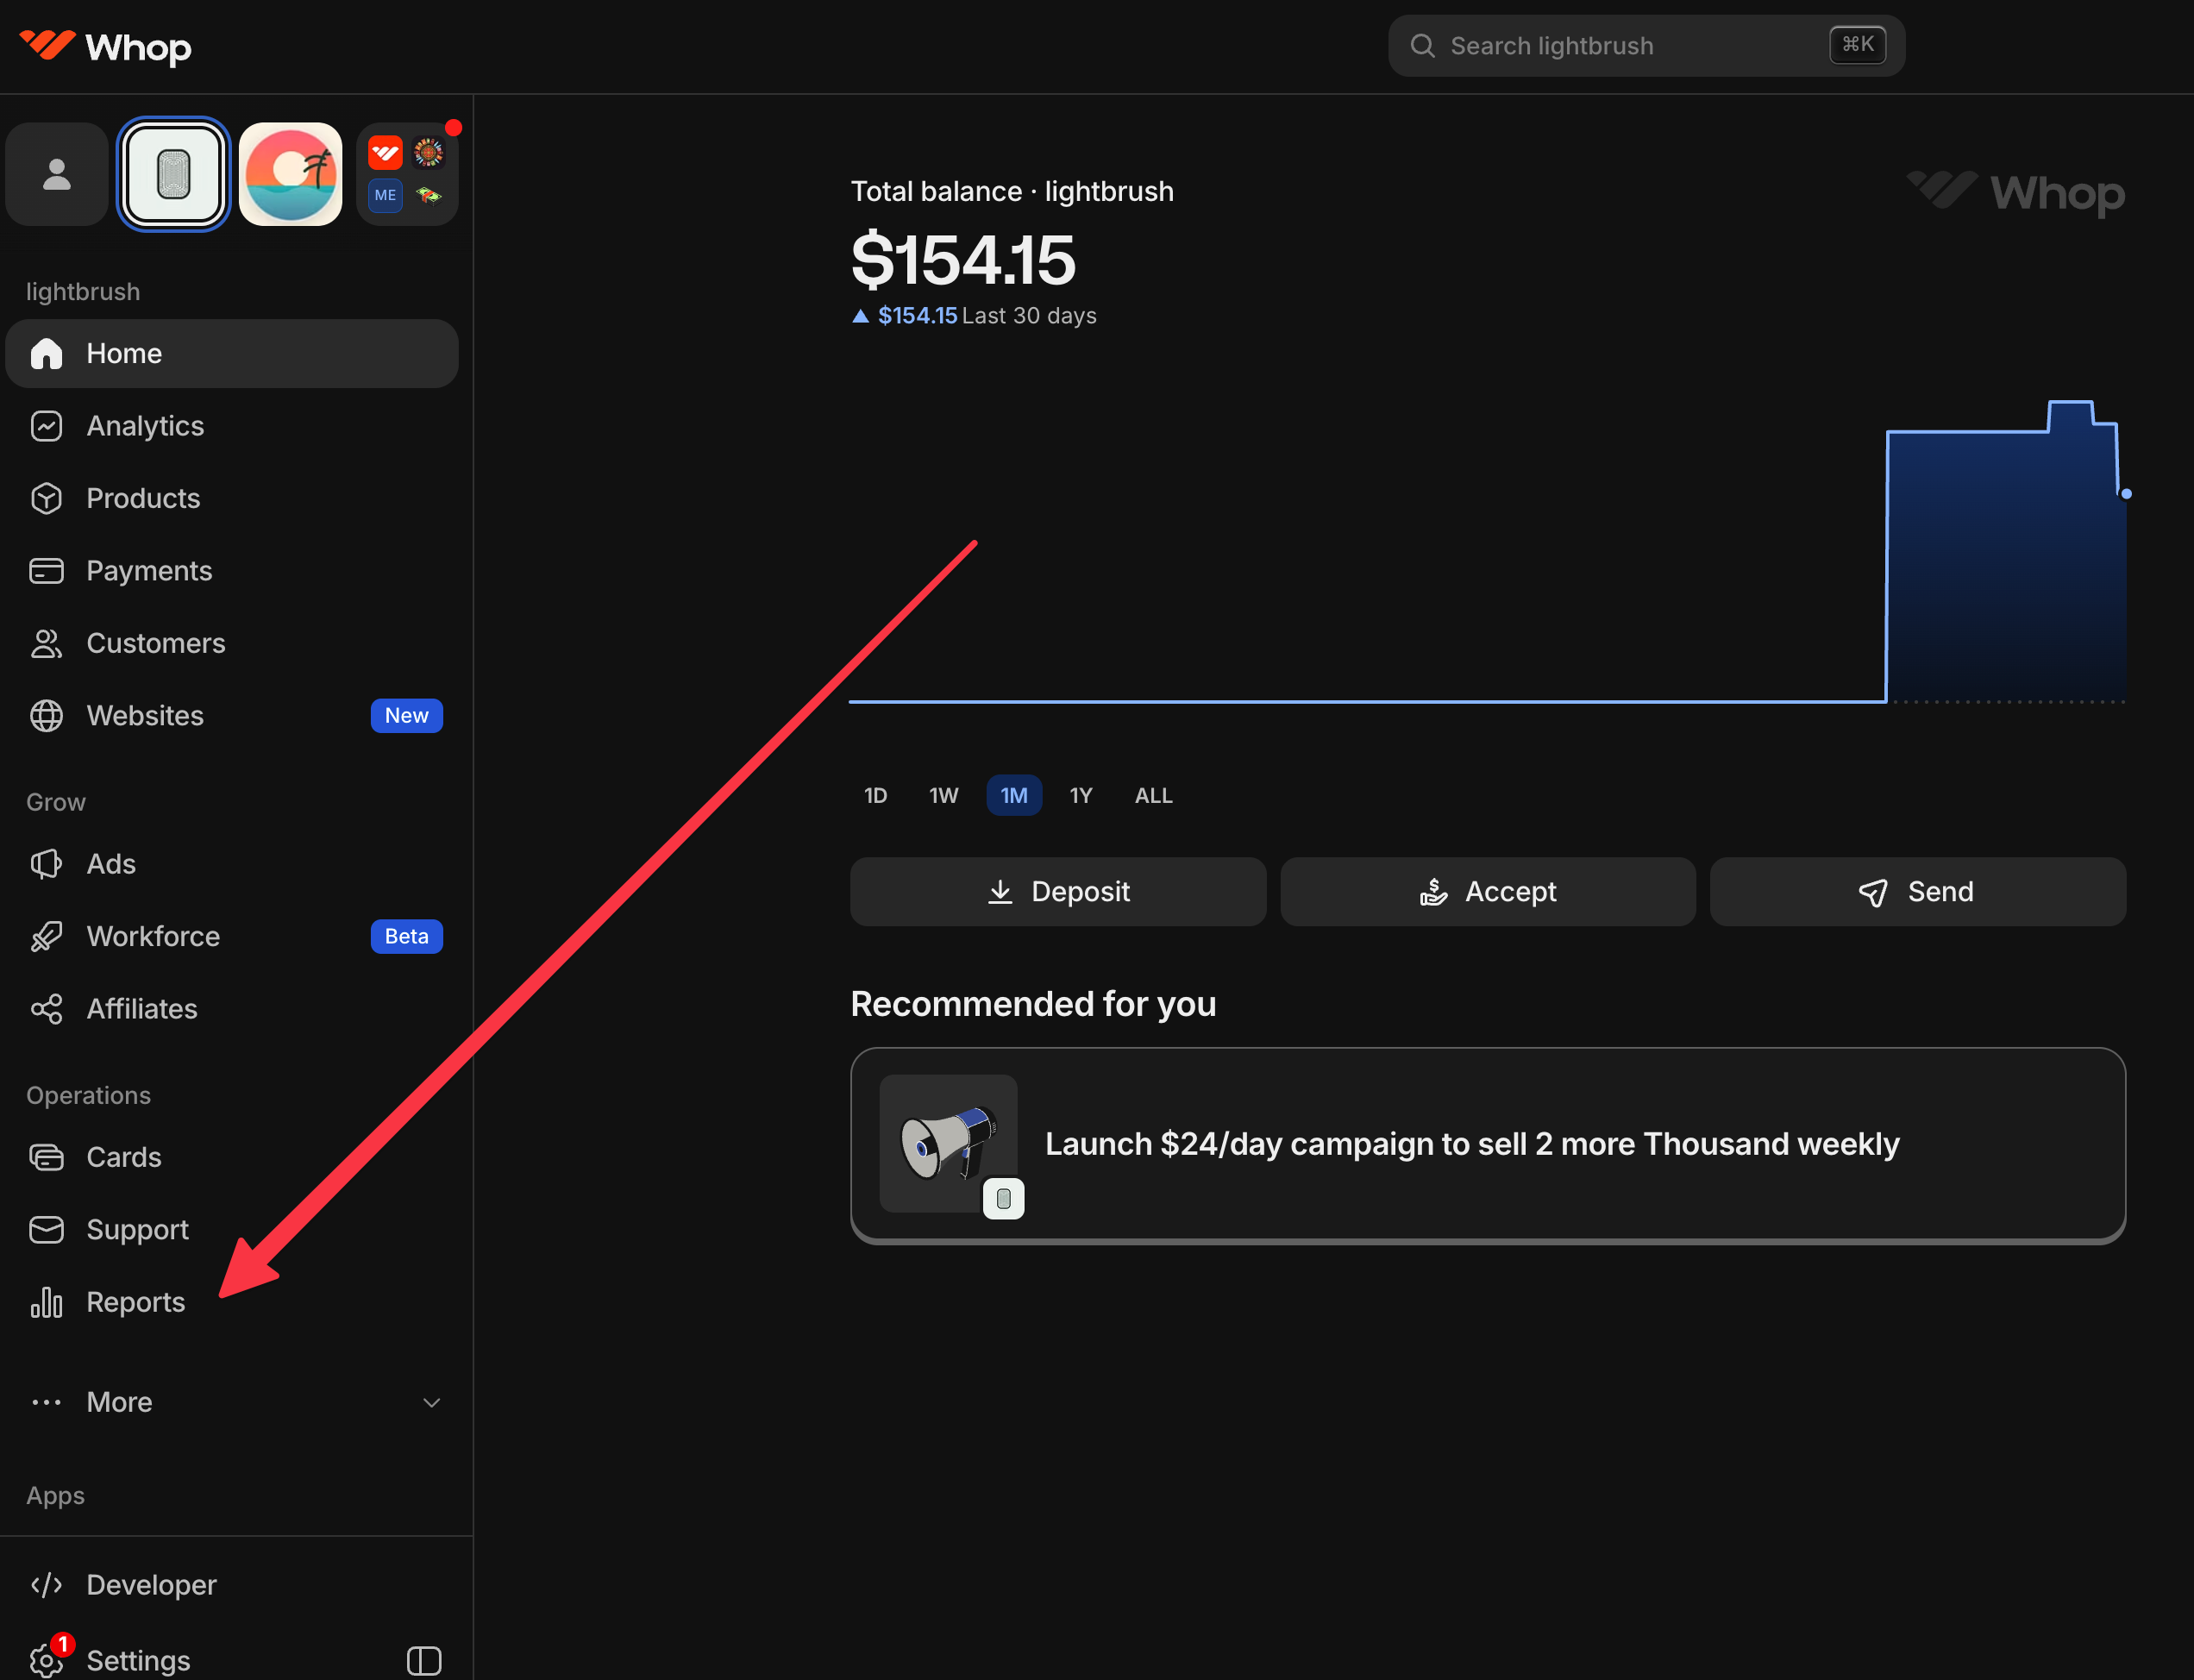The image size is (2194, 1680).
Task: Click the New badge beside Websites
Action: click(x=407, y=716)
